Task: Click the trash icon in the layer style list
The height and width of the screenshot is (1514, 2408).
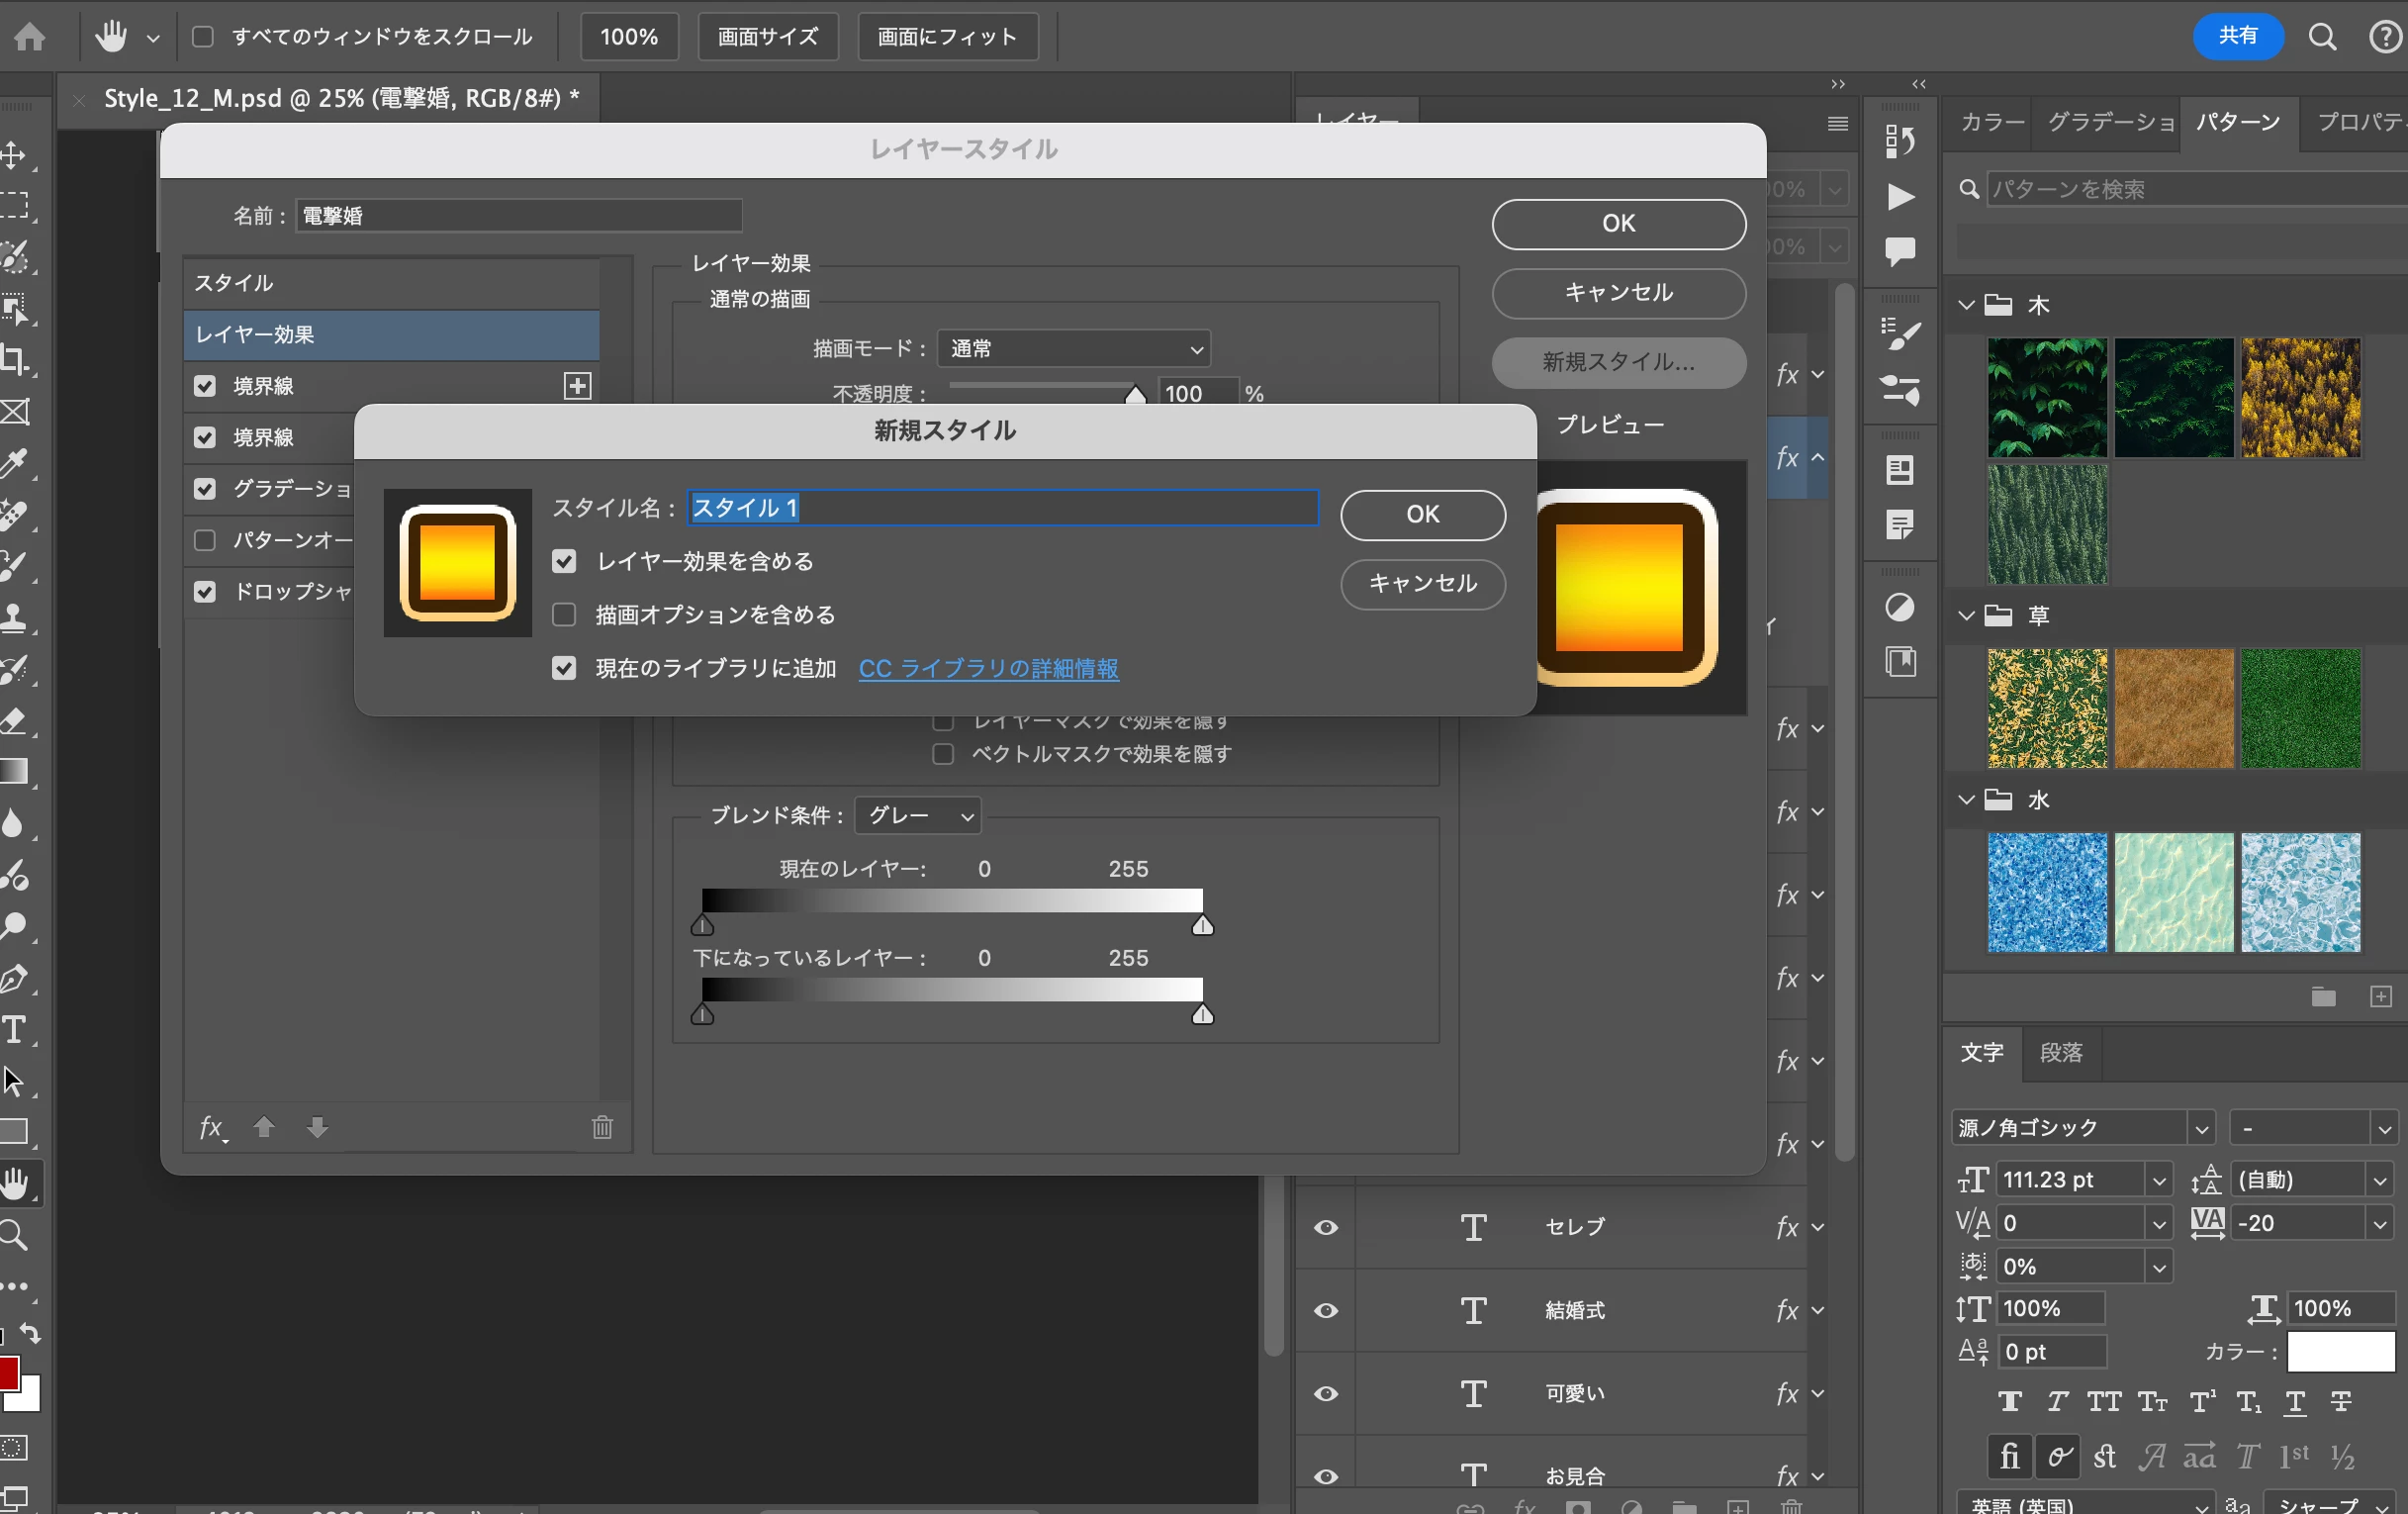Action: click(602, 1128)
